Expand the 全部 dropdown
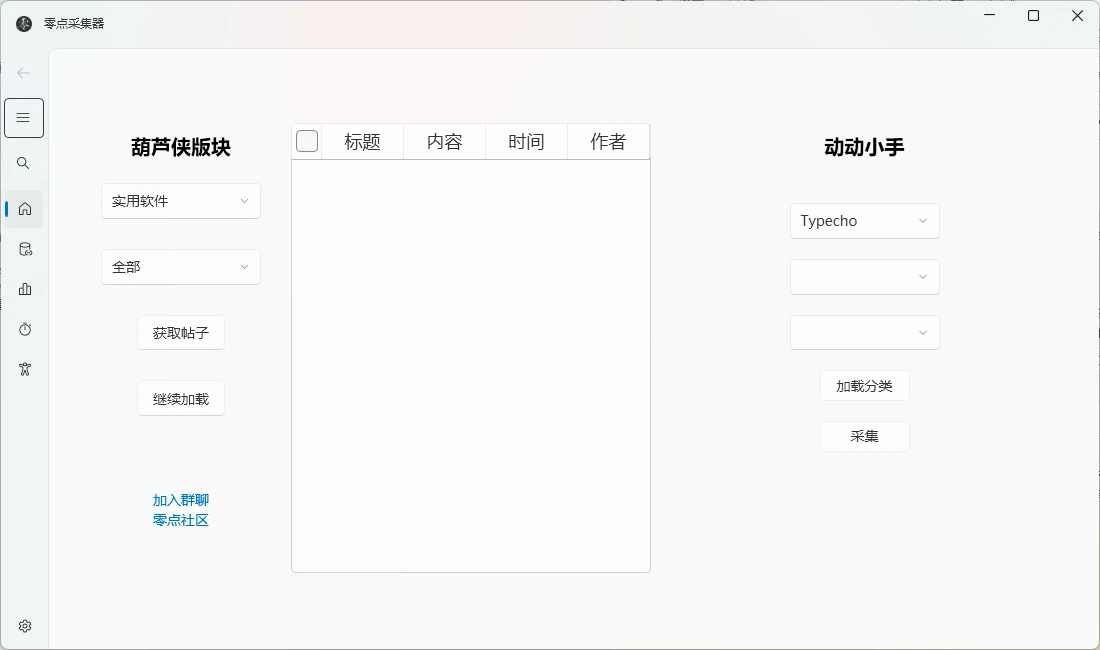This screenshot has height=650, width=1100. [181, 267]
